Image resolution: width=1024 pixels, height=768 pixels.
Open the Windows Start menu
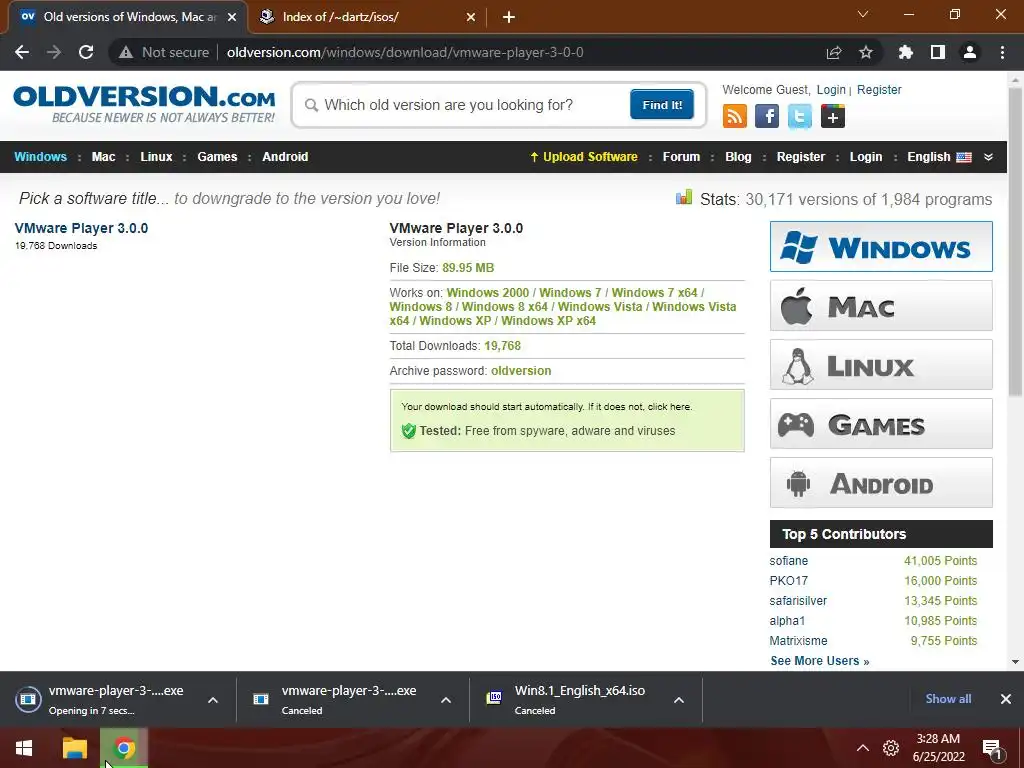pos(24,748)
